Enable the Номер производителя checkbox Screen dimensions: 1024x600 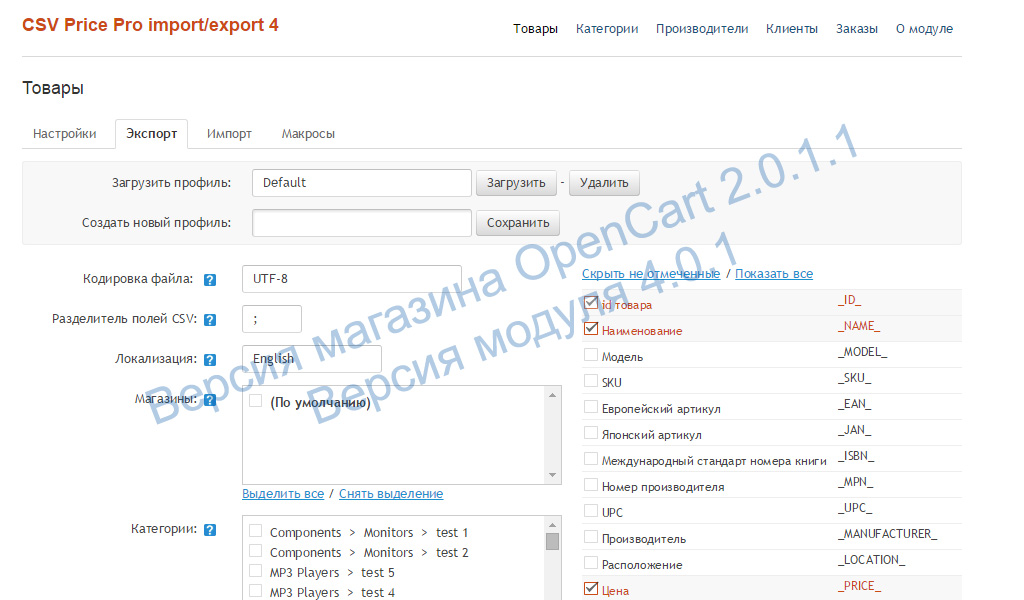tap(591, 485)
